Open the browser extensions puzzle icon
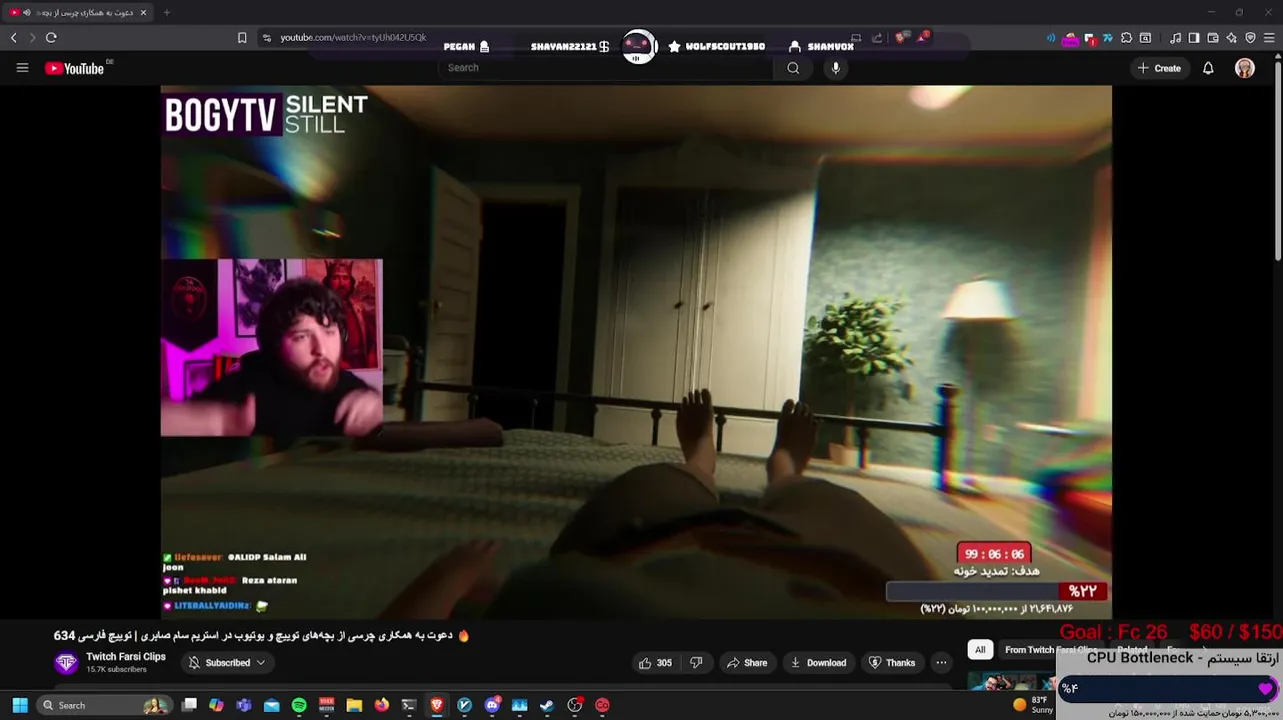Image resolution: width=1283 pixels, height=720 pixels. (1126, 38)
